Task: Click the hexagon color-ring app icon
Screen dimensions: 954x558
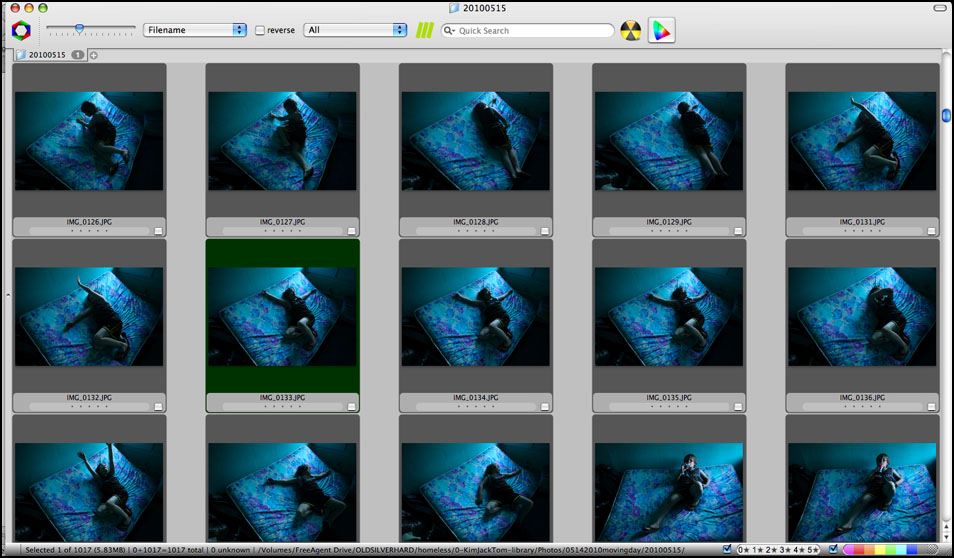Action: click(21, 30)
